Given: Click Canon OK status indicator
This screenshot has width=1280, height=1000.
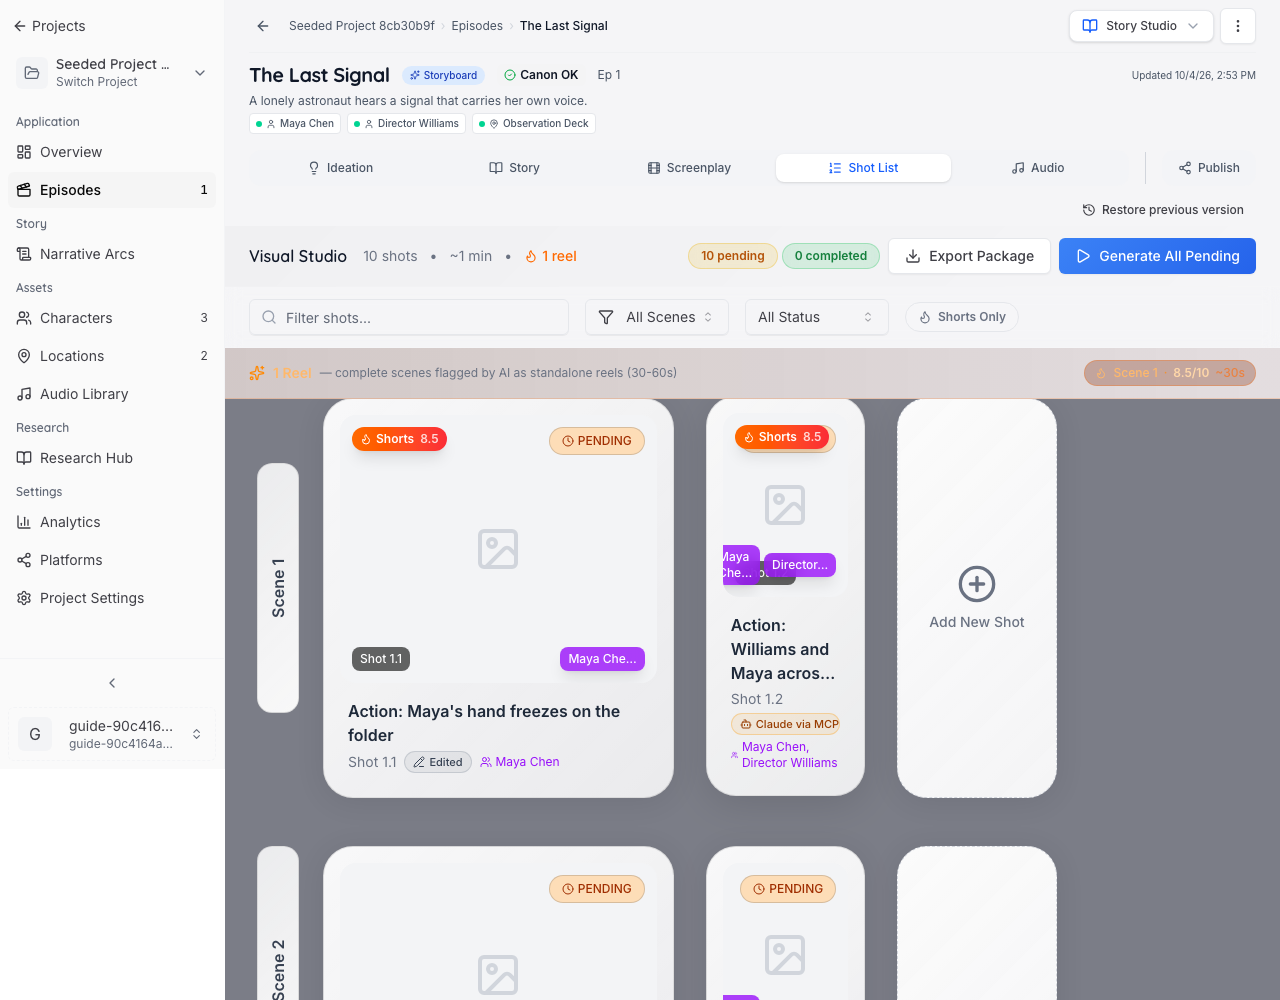Looking at the screenshot, I should [x=541, y=75].
